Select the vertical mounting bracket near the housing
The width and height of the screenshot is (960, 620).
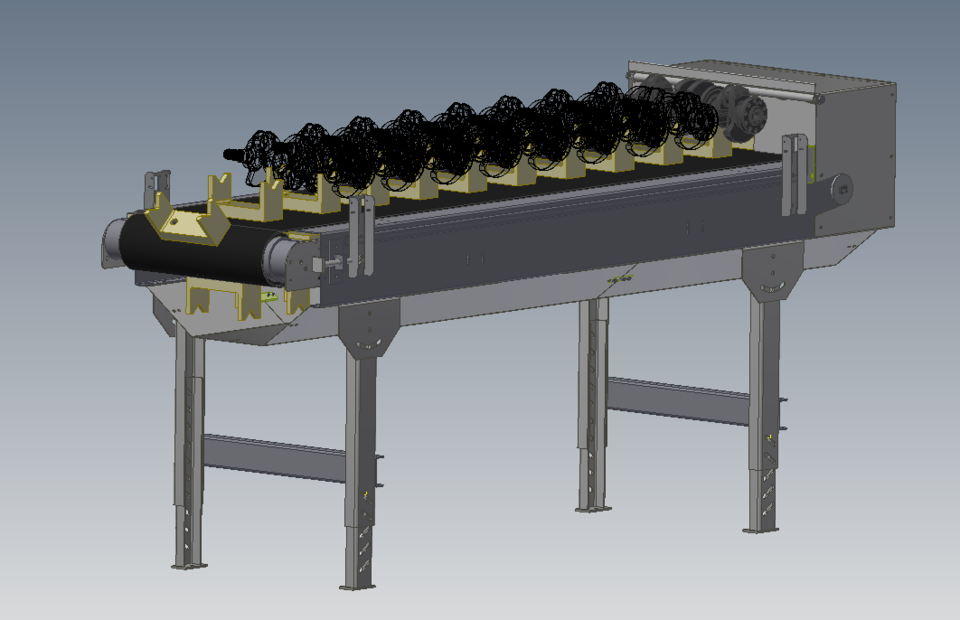[793, 174]
